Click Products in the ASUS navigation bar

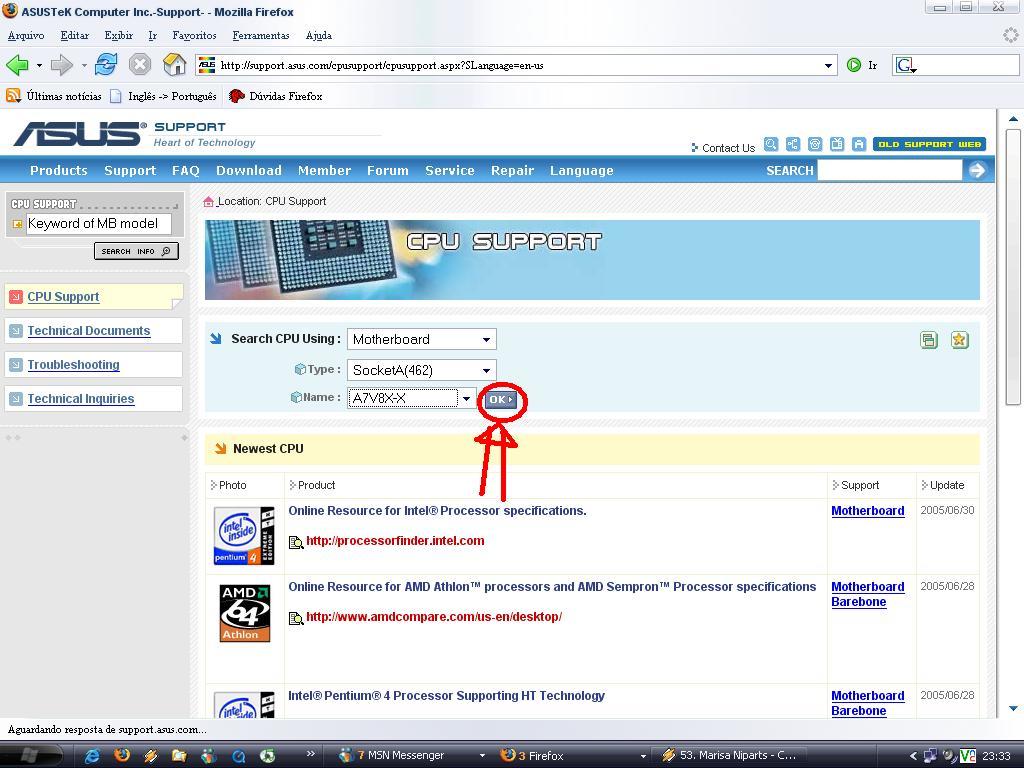coord(59,170)
